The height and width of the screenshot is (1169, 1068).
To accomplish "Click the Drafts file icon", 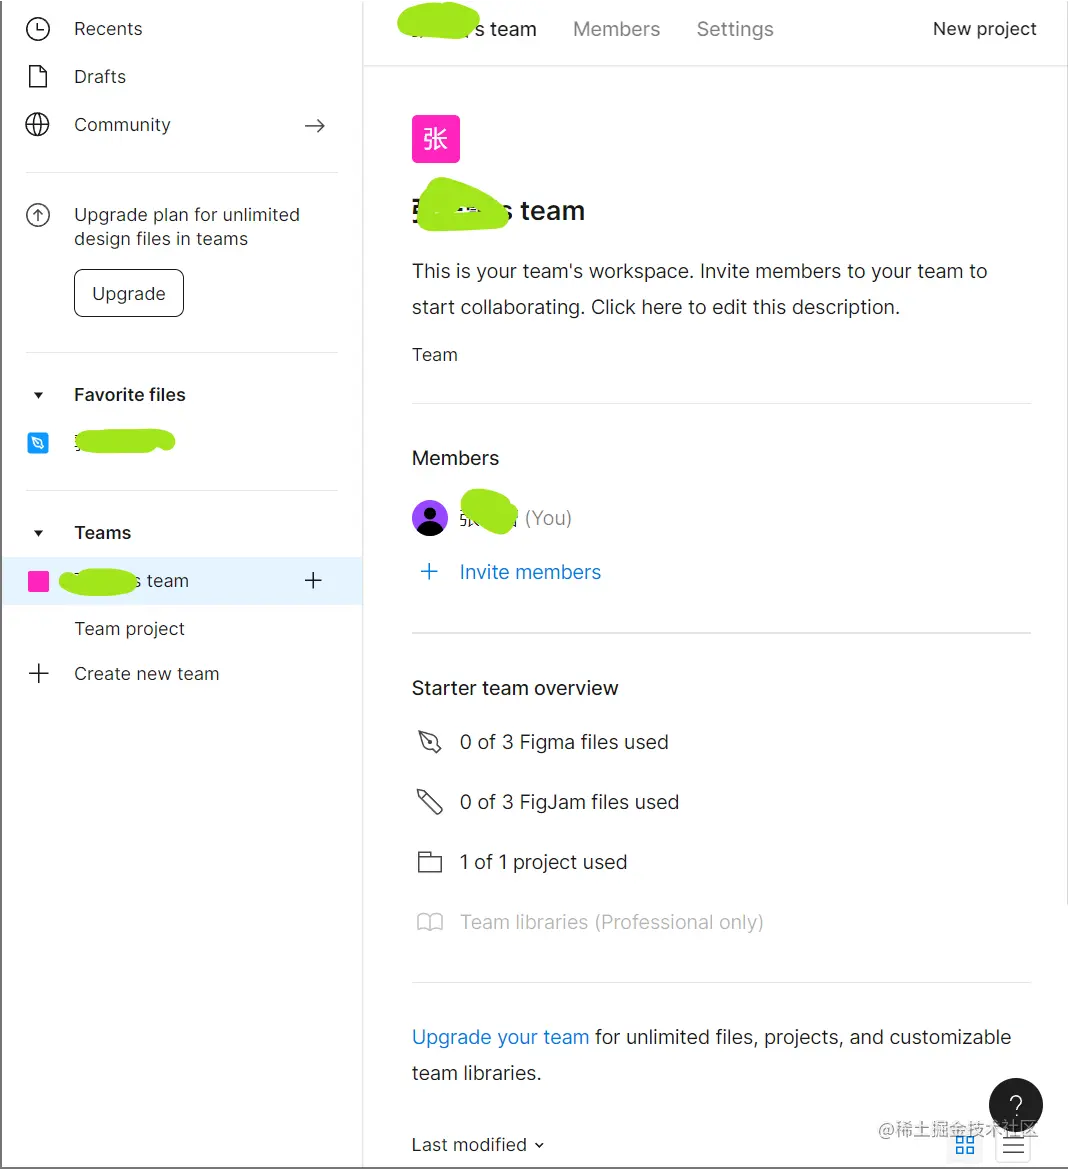I will (38, 77).
